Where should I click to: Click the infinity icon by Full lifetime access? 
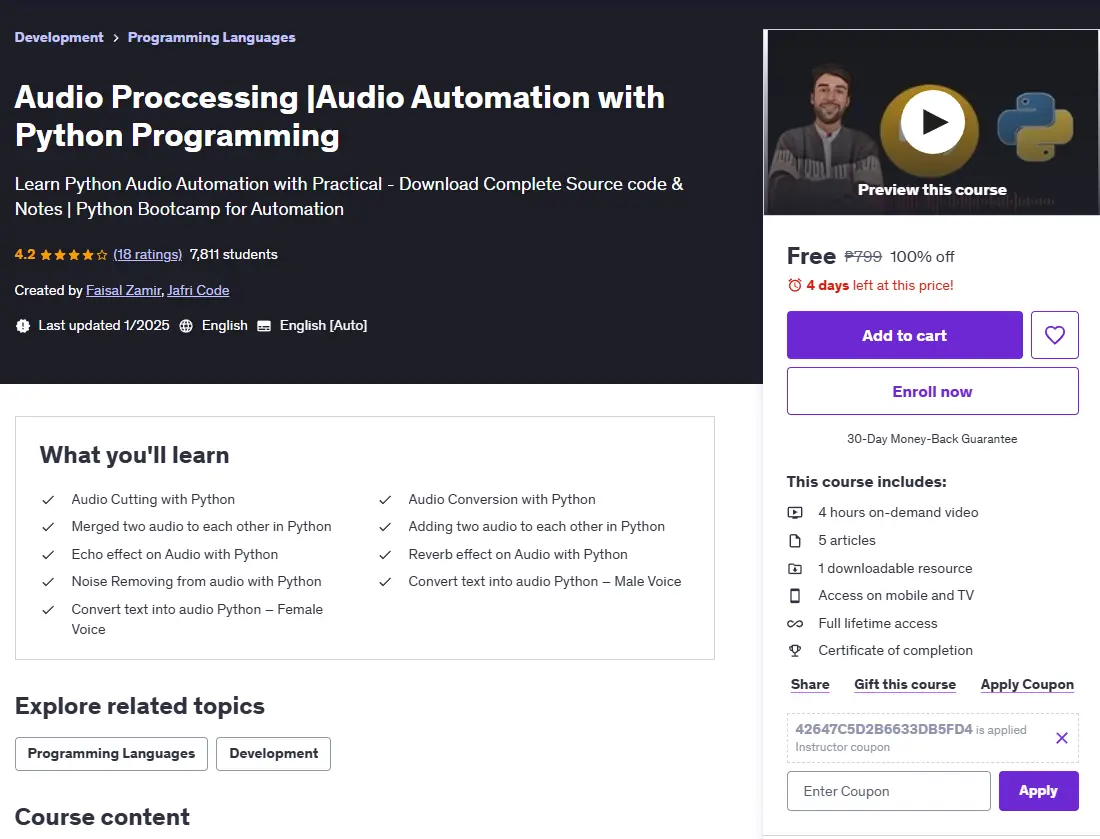(795, 623)
